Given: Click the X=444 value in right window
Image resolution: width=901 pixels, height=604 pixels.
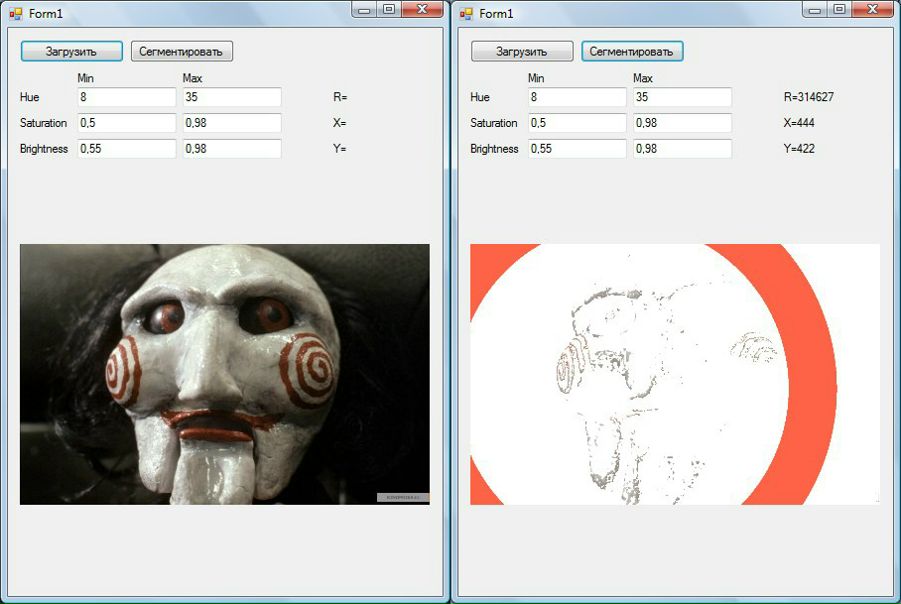Looking at the screenshot, I should (x=799, y=123).
